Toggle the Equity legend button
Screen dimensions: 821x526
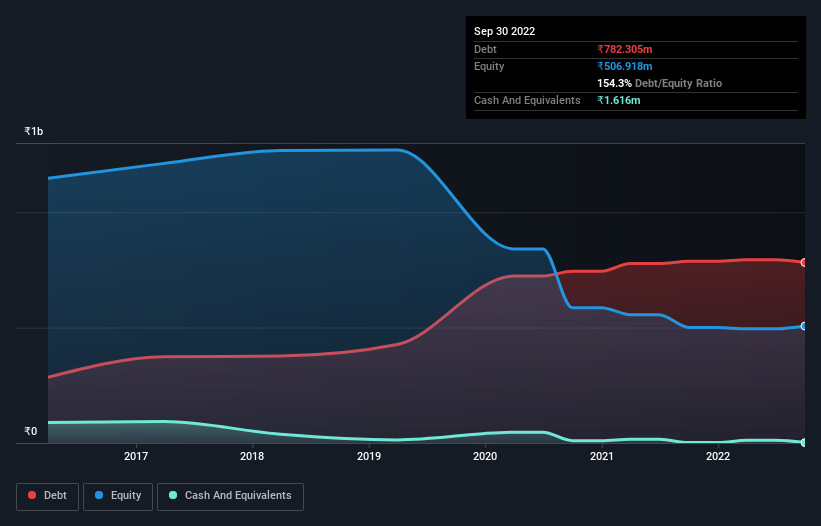(x=118, y=496)
